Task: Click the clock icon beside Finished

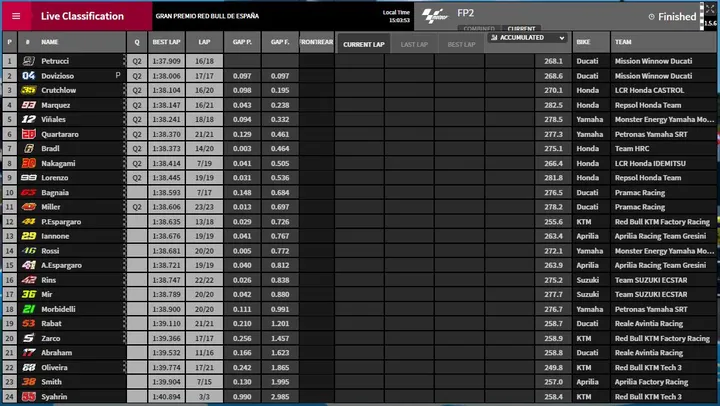Action: (651, 17)
